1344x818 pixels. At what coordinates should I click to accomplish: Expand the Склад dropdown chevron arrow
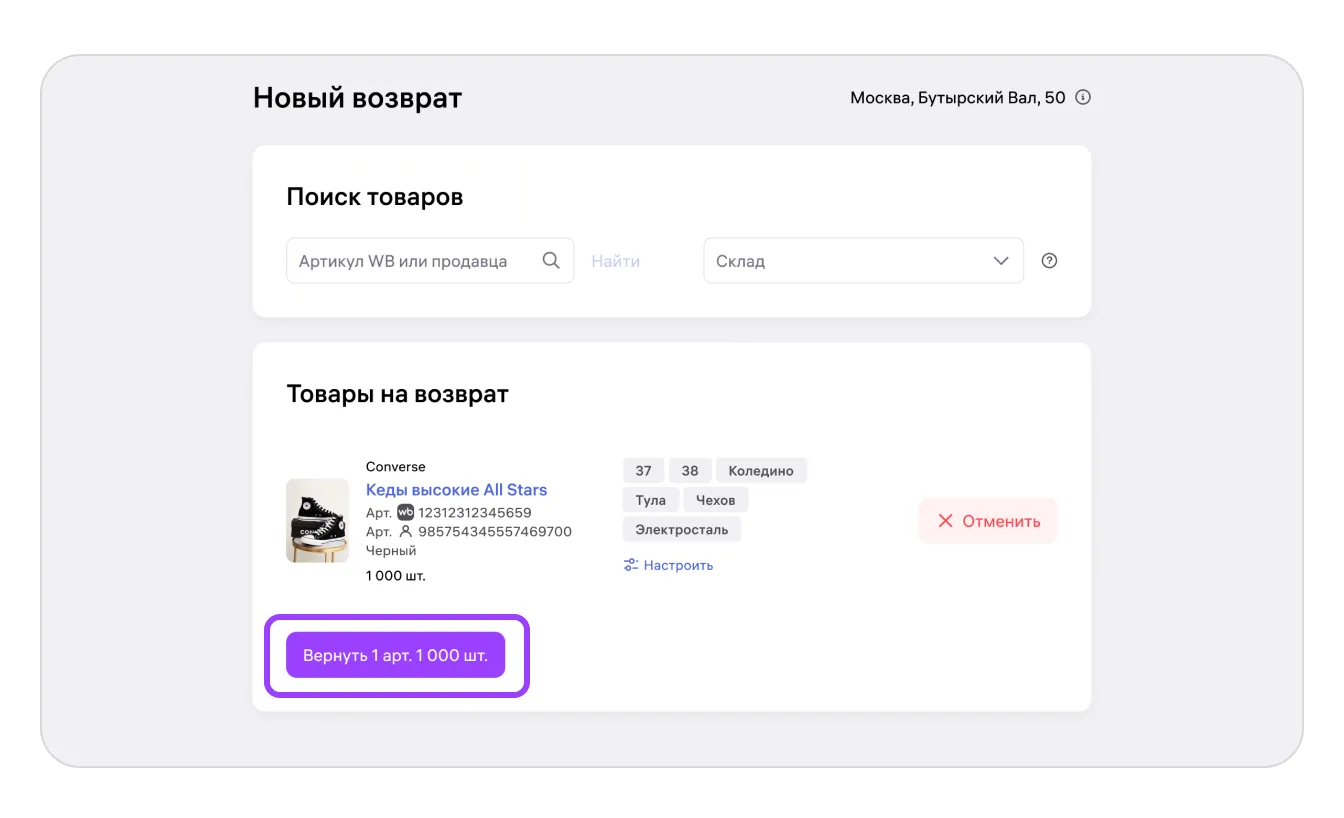tap(1001, 261)
